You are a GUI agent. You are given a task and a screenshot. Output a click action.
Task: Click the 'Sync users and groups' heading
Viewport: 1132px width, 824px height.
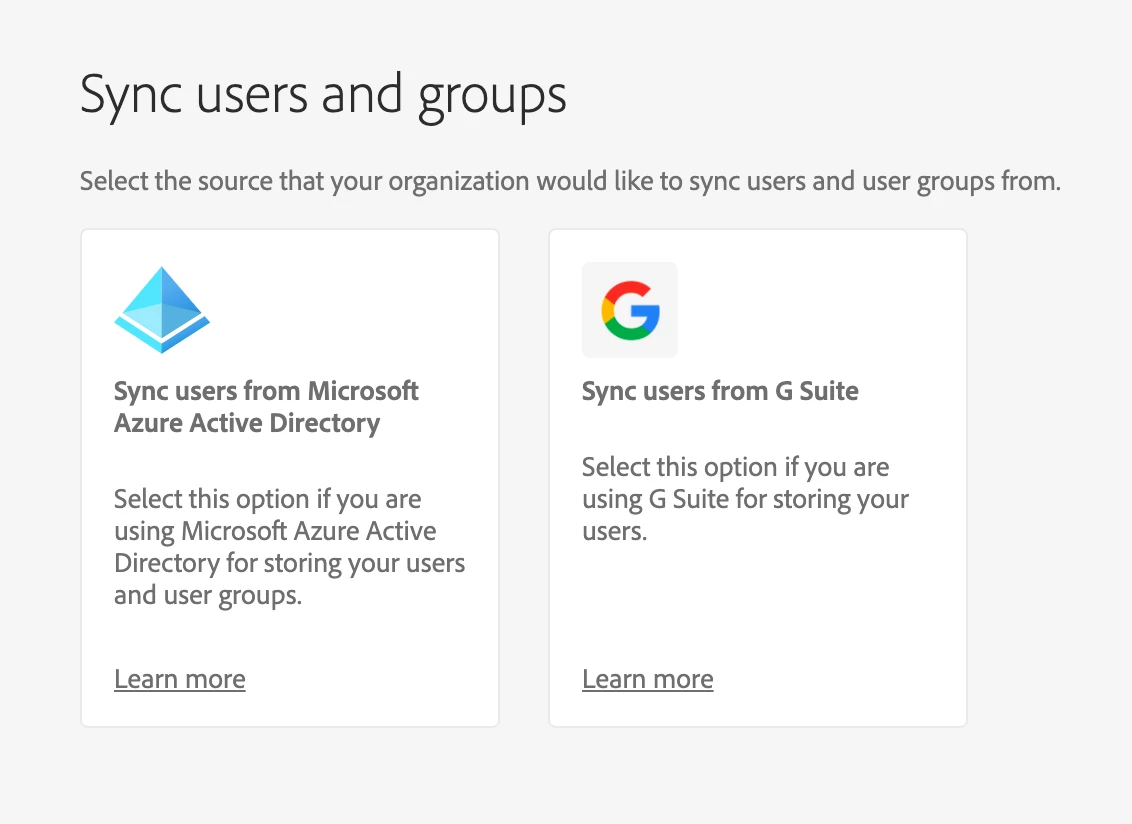[323, 96]
